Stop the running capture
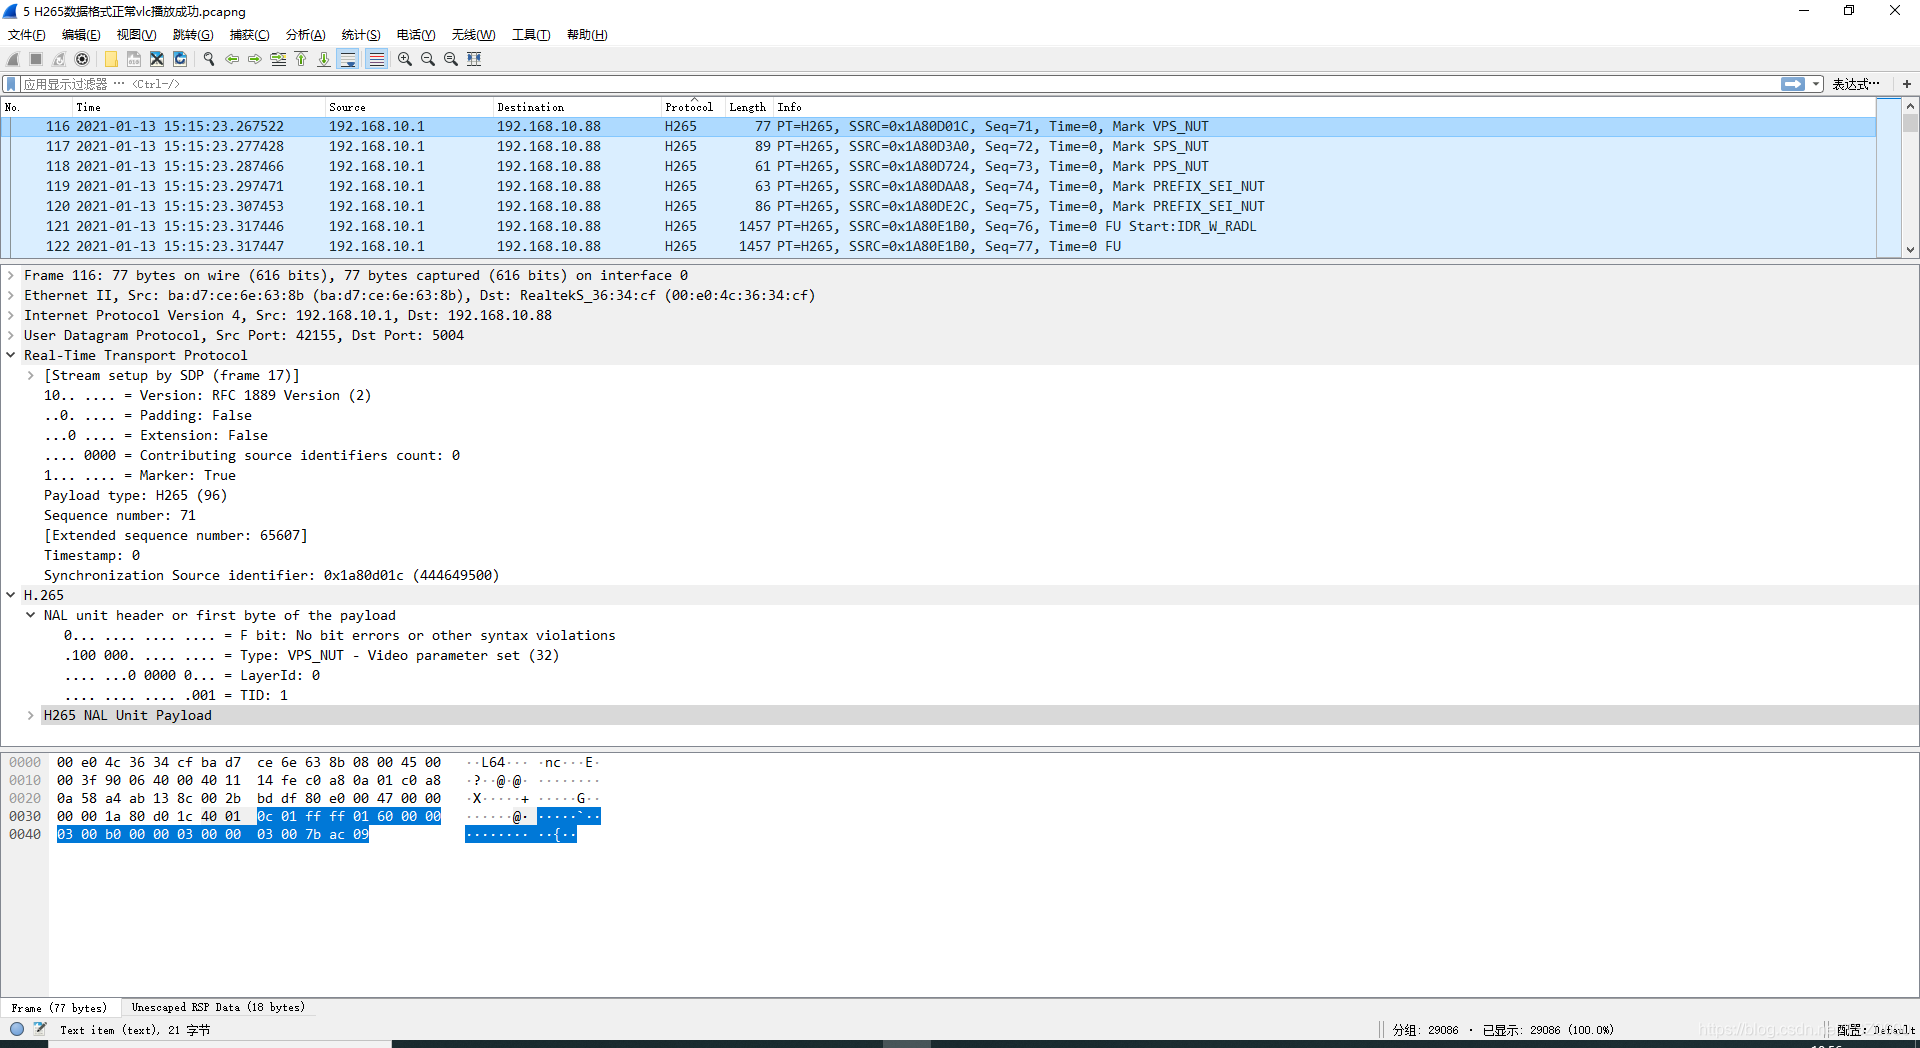Image resolution: width=1920 pixels, height=1048 pixels. [x=36, y=59]
